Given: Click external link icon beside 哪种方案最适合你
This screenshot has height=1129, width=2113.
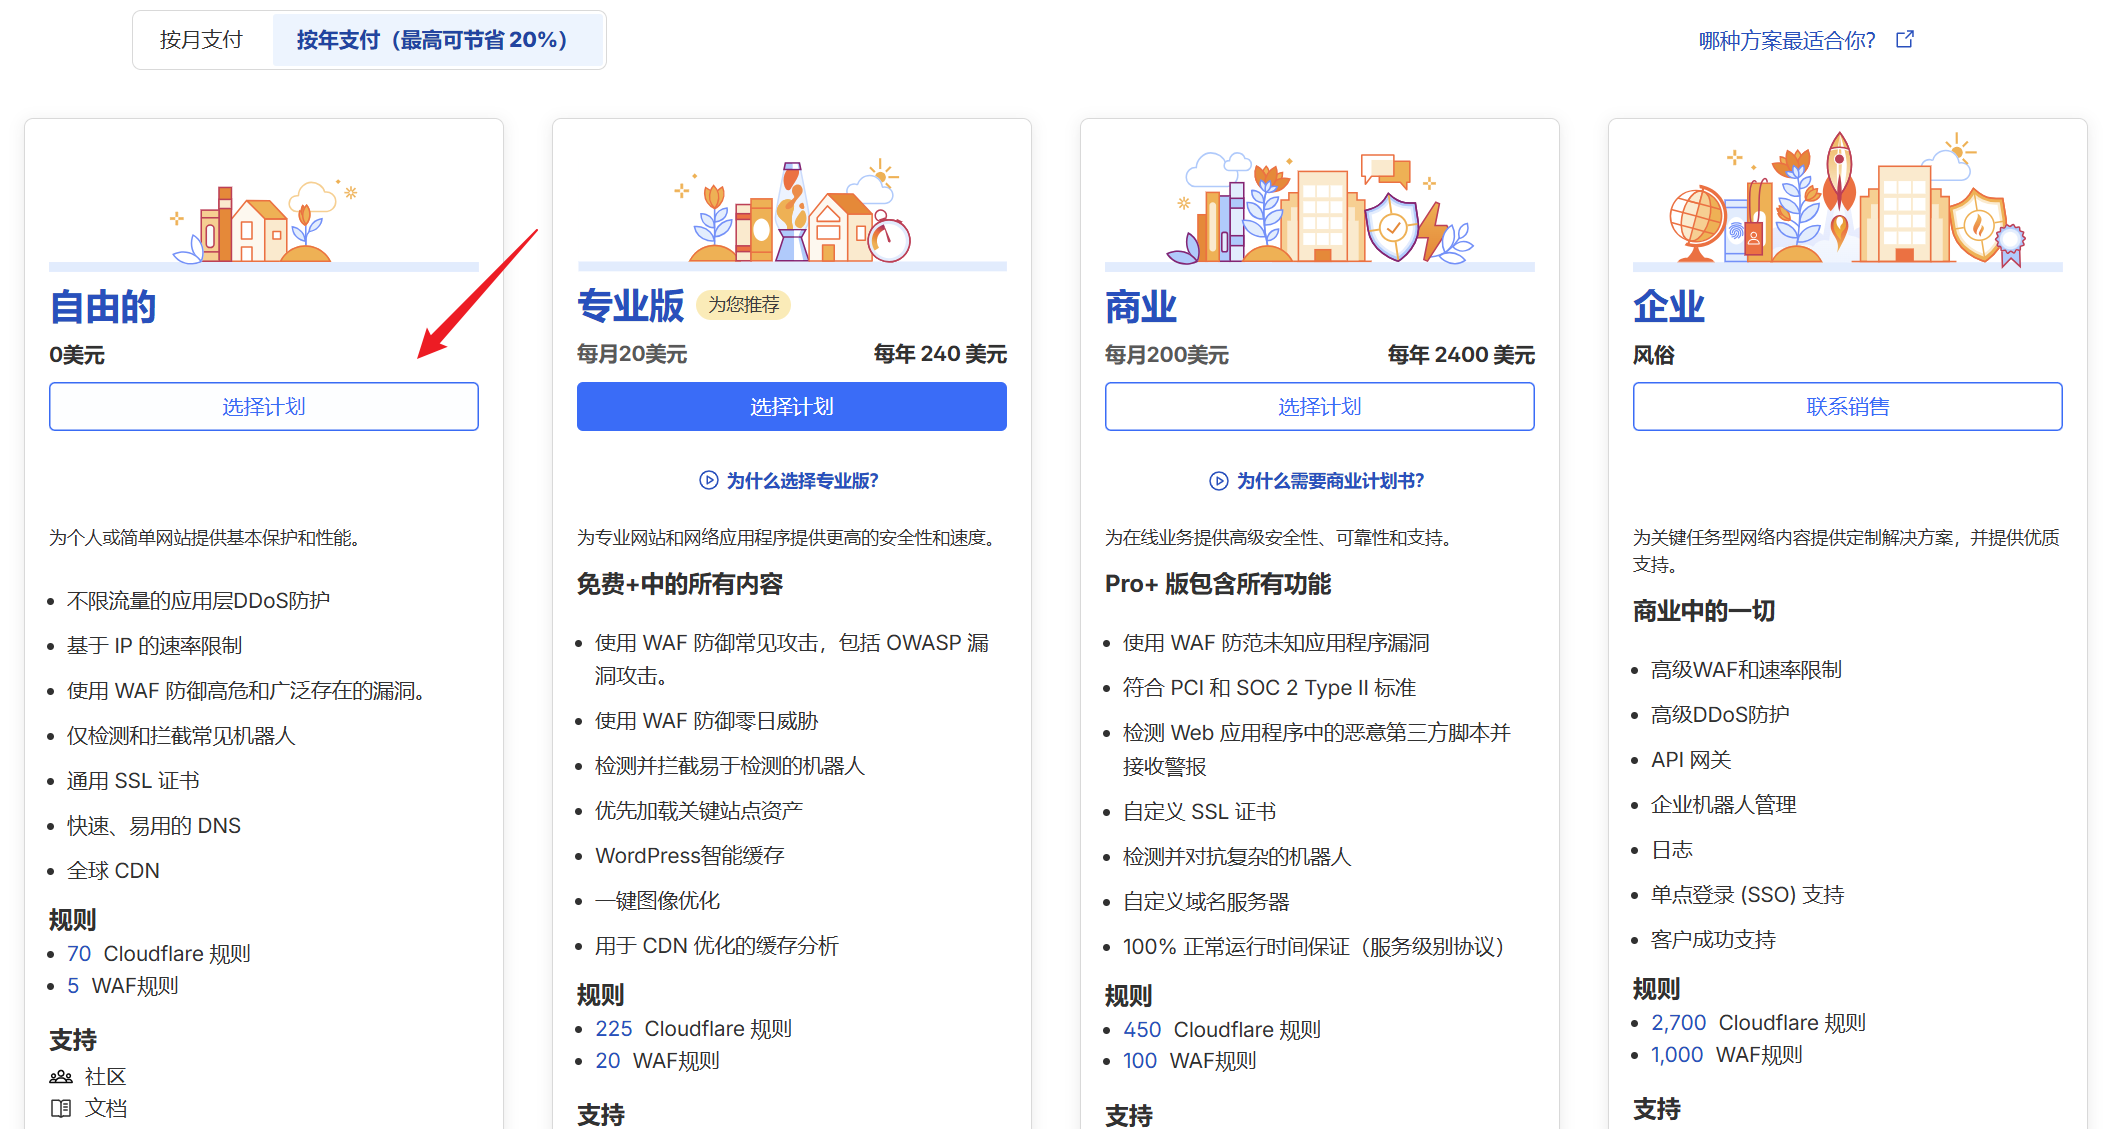Looking at the screenshot, I should point(1905,39).
